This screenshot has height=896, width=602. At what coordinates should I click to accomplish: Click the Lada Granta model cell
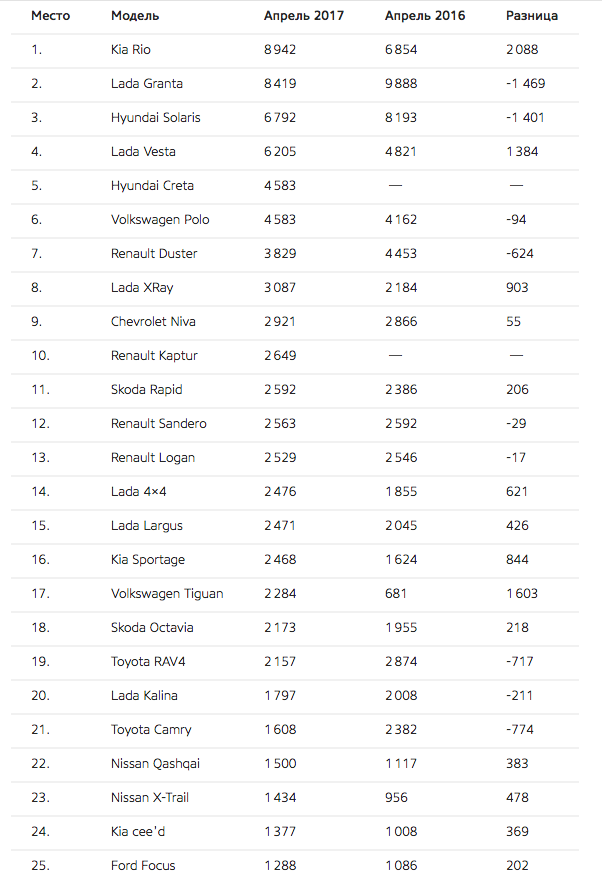point(147,84)
